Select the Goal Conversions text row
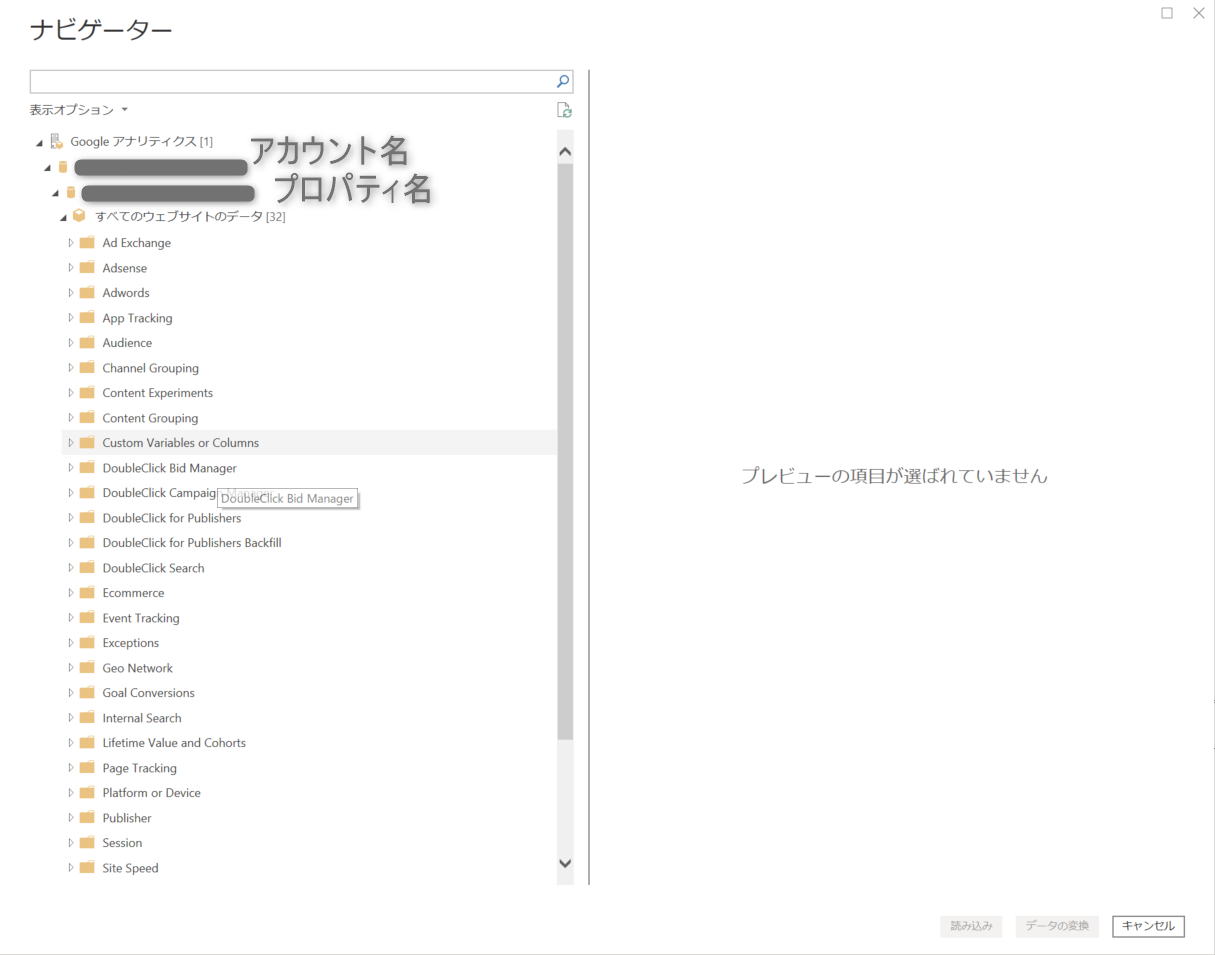 [x=148, y=693]
